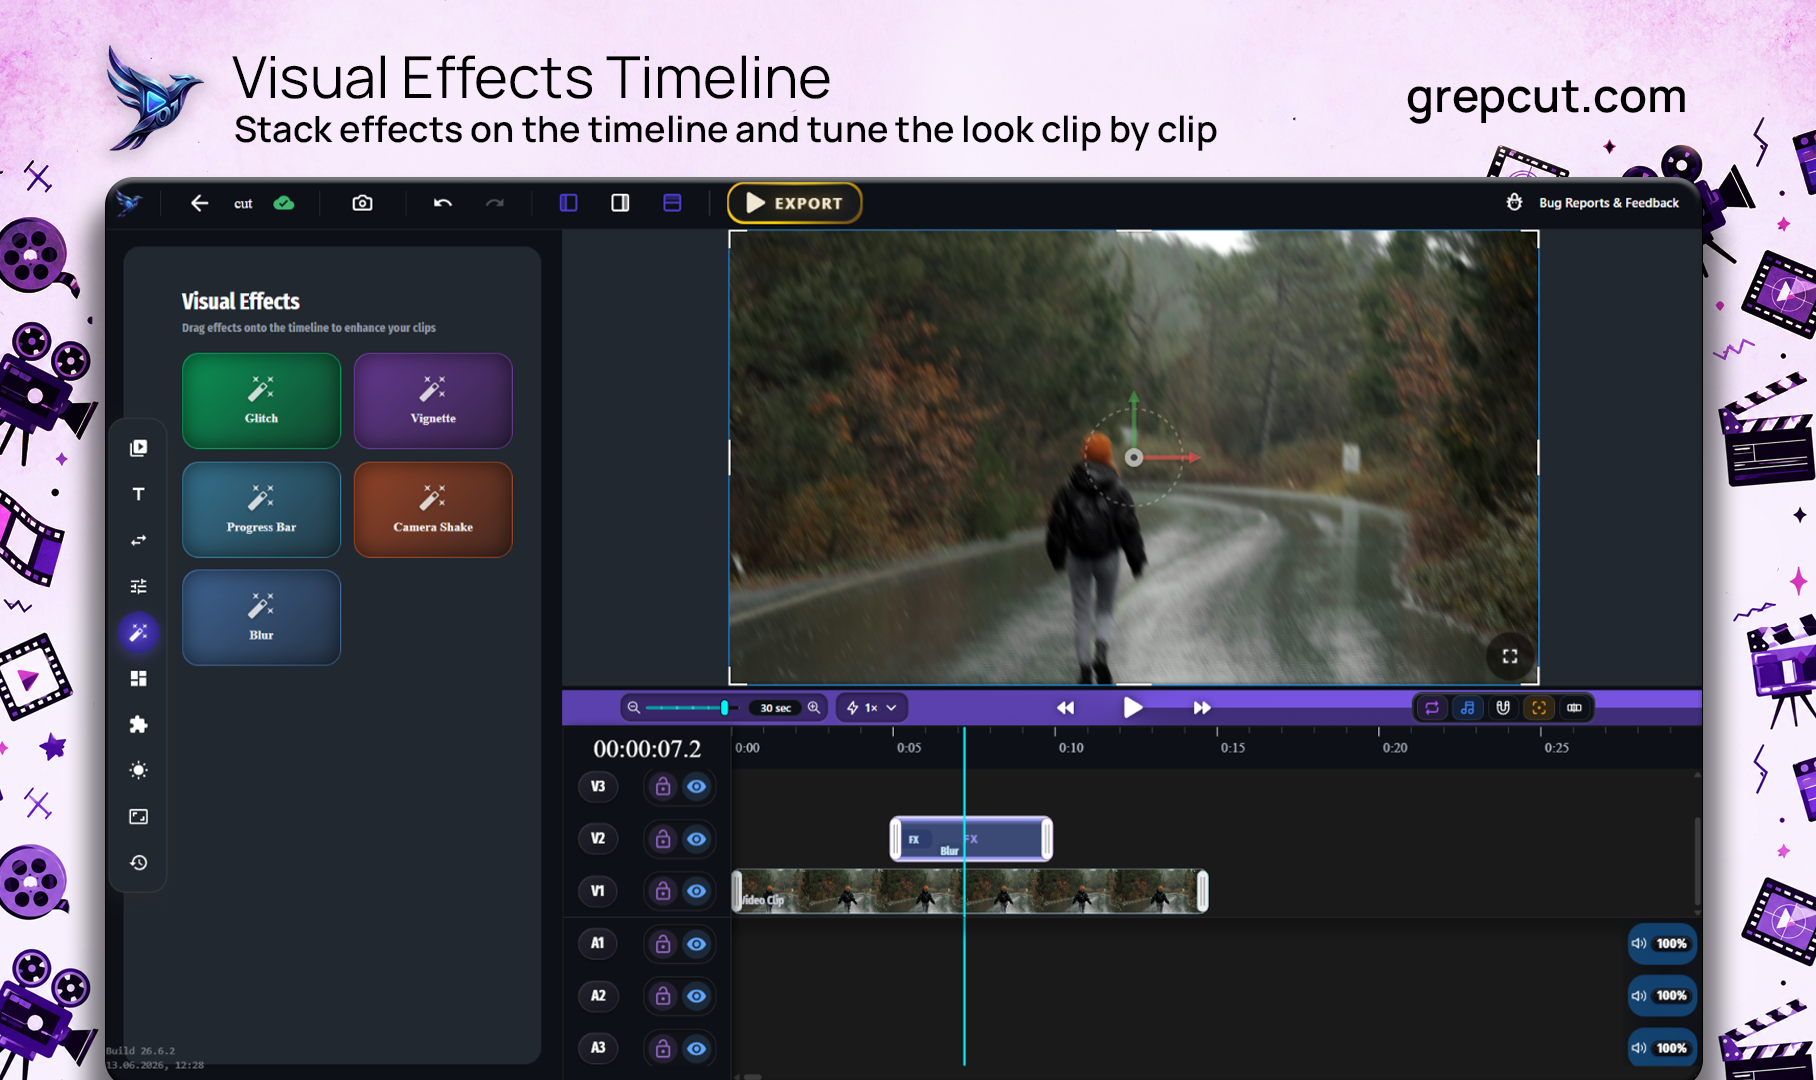Select the Video Clip on V1
Viewport: 1816px width, 1080px height.
(x=970, y=891)
